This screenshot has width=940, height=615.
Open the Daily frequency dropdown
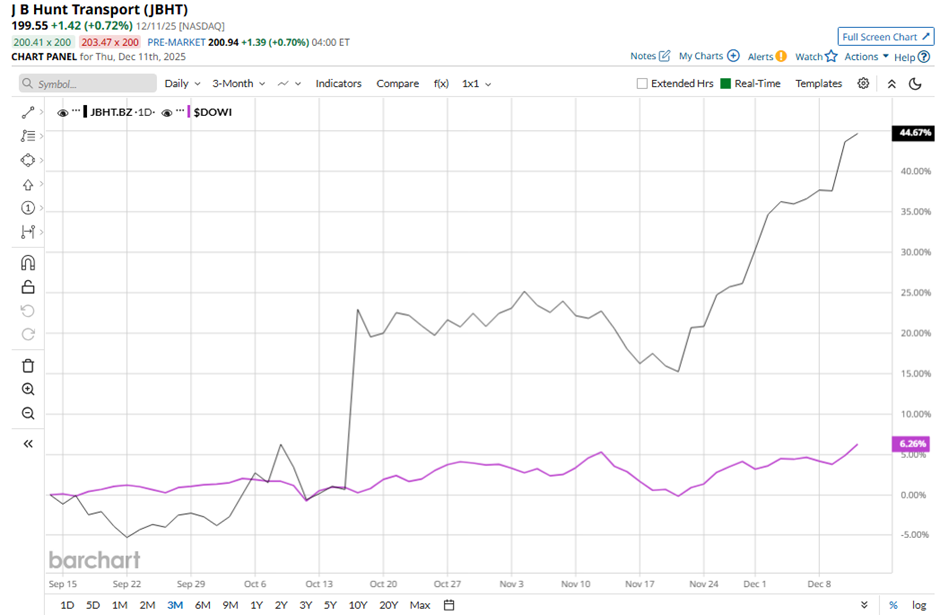click(182, 83)
